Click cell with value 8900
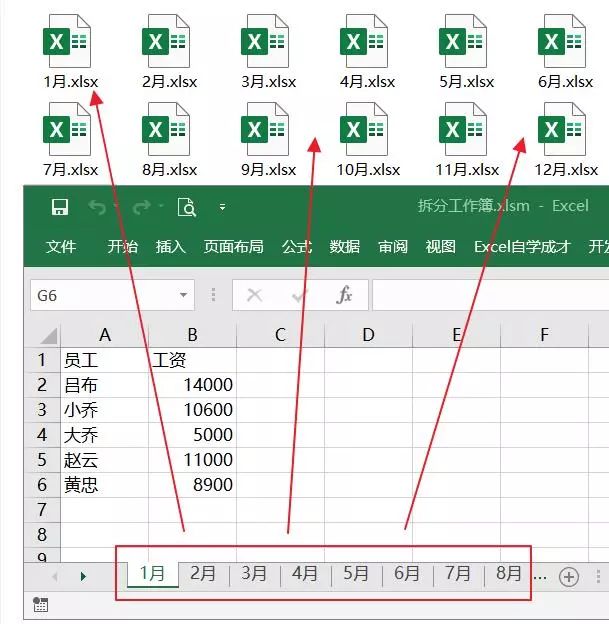This screenshot has width=609, height=624. [x=193, y=485]
